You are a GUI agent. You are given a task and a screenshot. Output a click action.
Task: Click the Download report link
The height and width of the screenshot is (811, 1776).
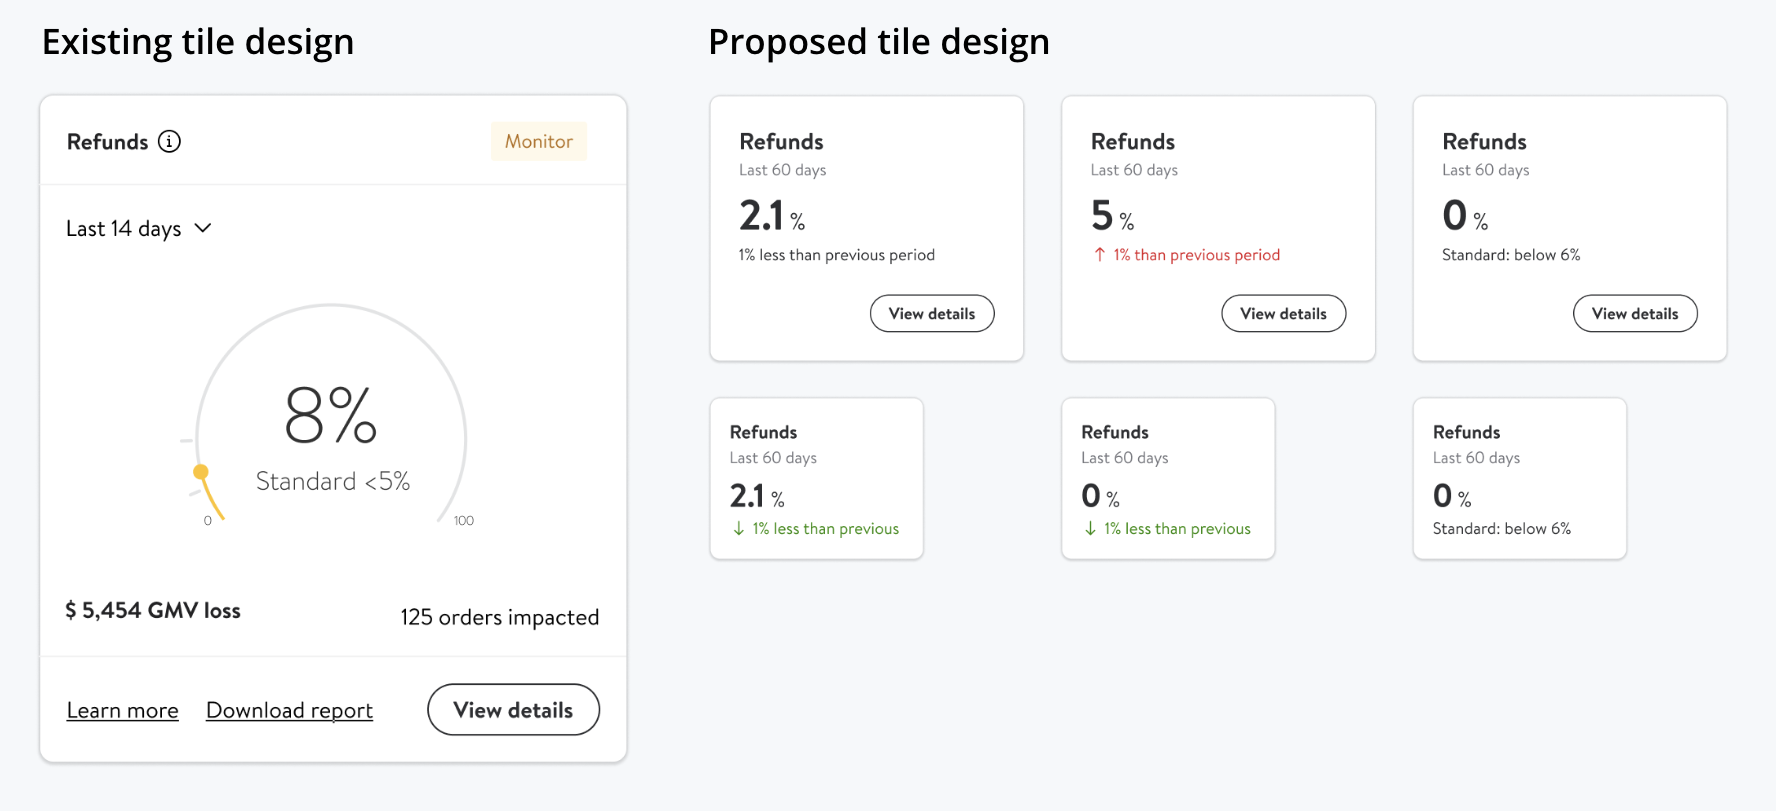[x=289, y=711]
